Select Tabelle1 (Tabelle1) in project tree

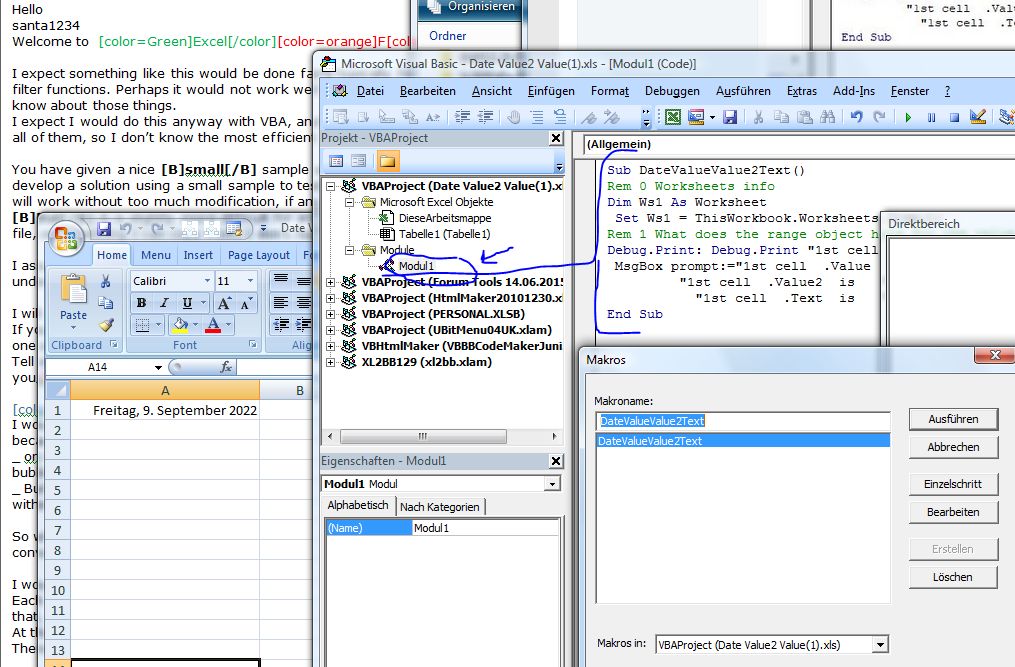coord(445,234)
